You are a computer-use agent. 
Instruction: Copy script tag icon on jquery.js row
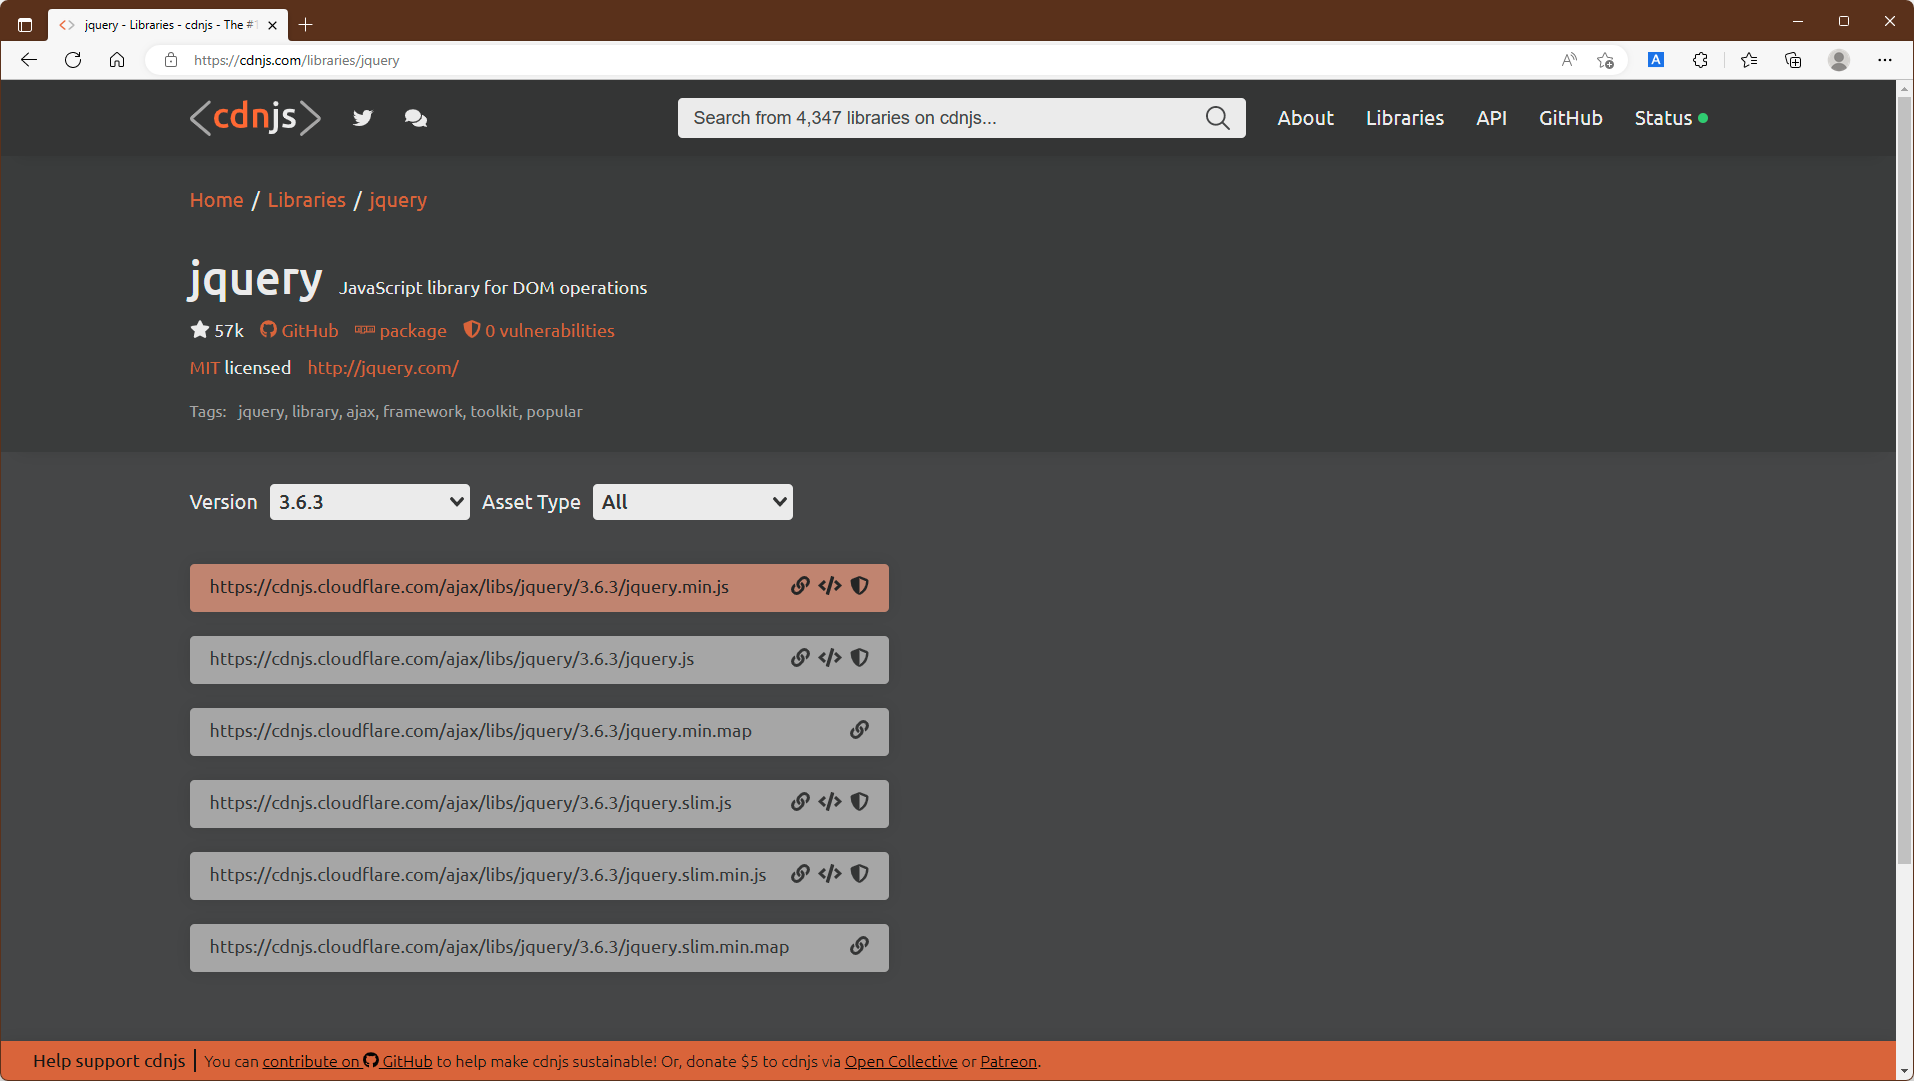pyautogui.click(x=830, y=658)
